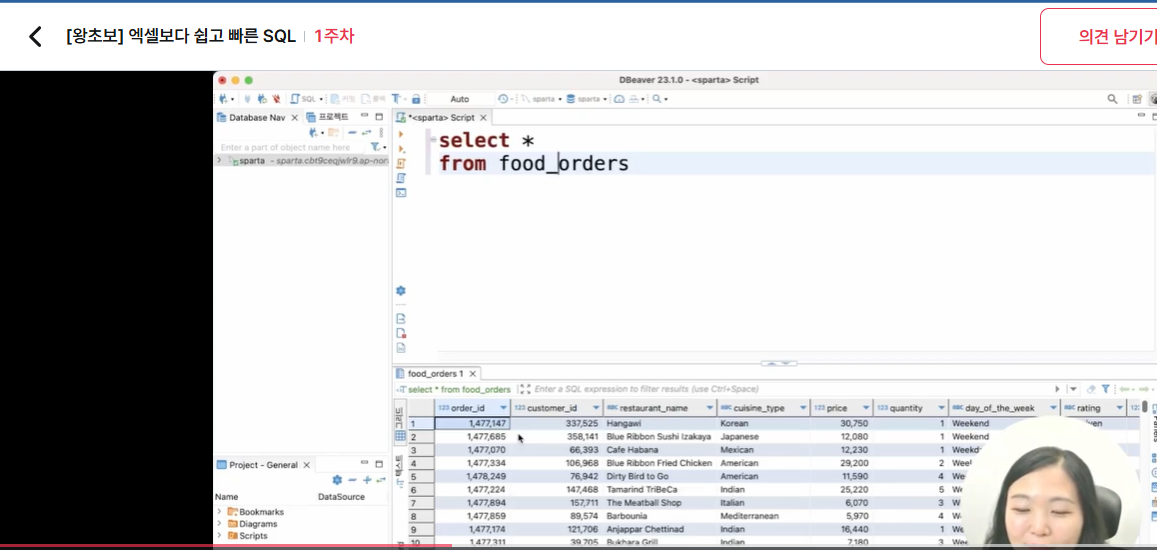Image resolution: width=1157 pixels, height=550 pixels.
Task: Close the Database Nav tab
Action: click(295, 117)
